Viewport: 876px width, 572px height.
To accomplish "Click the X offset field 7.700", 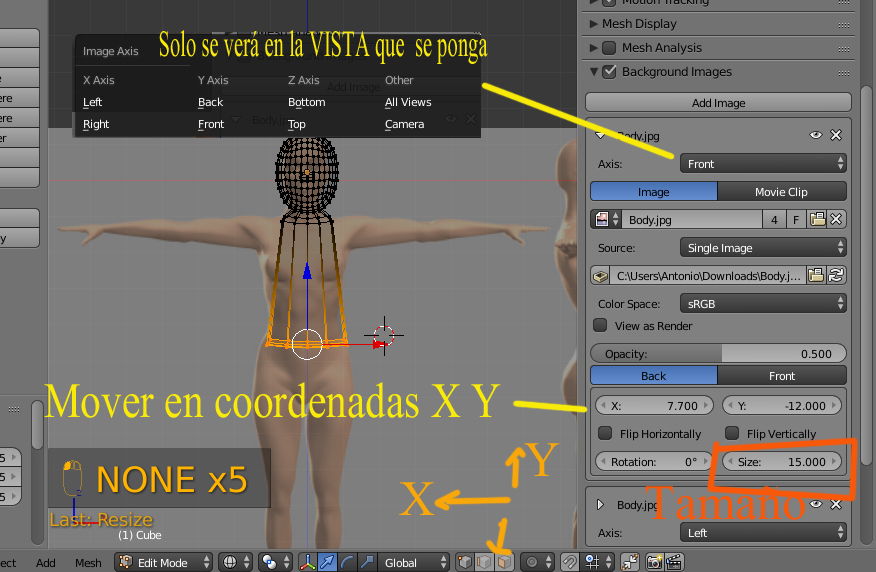I will point(655,406).
